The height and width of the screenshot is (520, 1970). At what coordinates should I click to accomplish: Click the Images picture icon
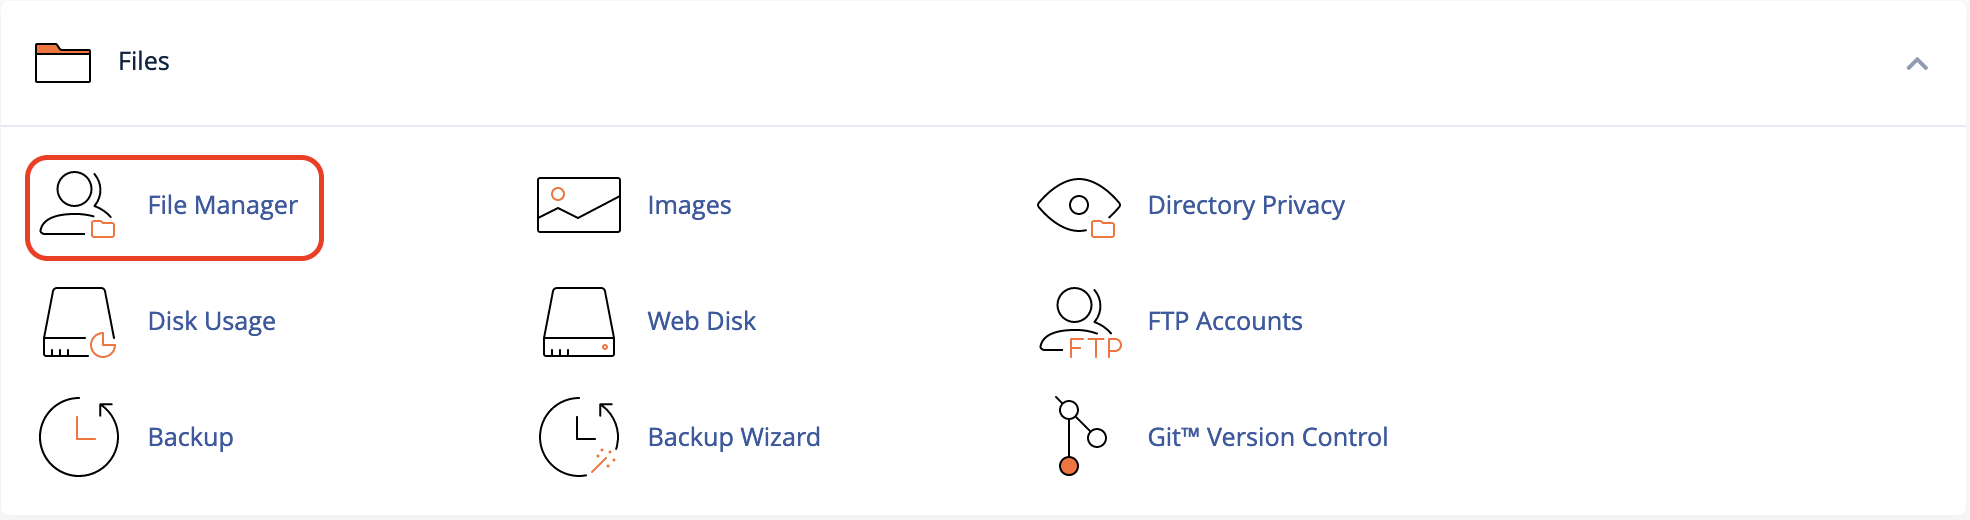[x=579, y=205]
